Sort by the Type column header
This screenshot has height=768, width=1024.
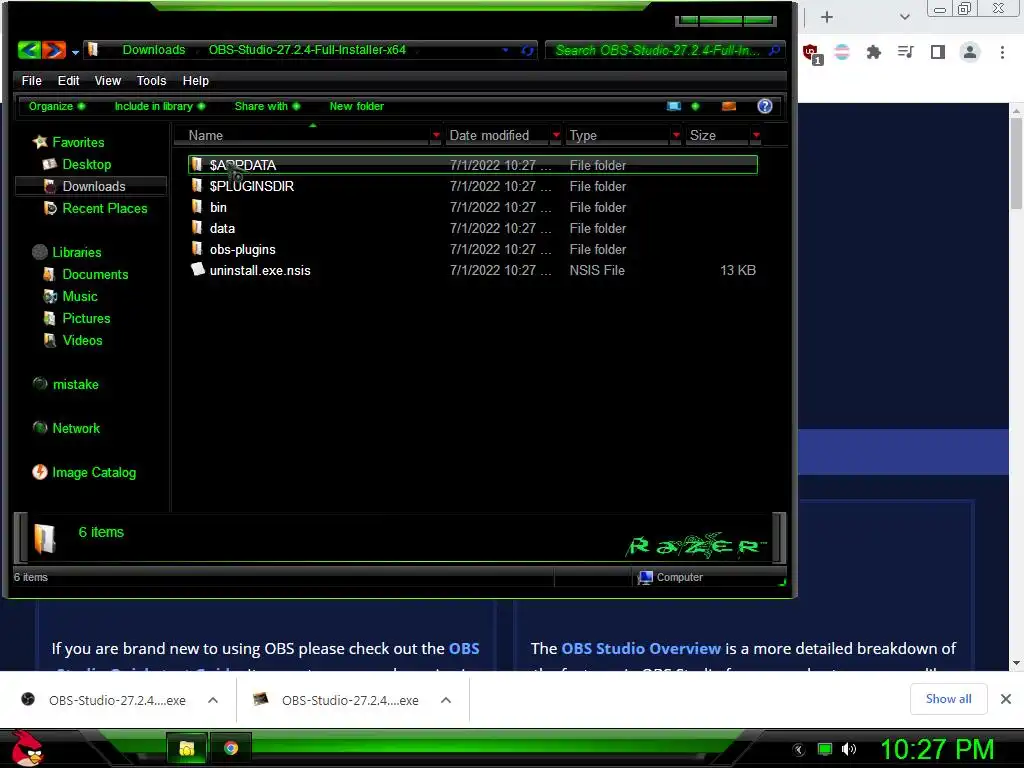[x=617, y=135]
